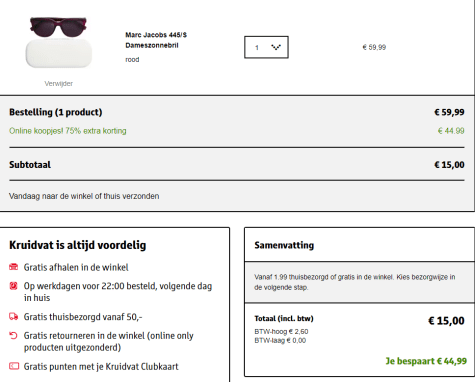Click the 'rood' color label
The width and height of the screenshot is (475, 382).
132,60
